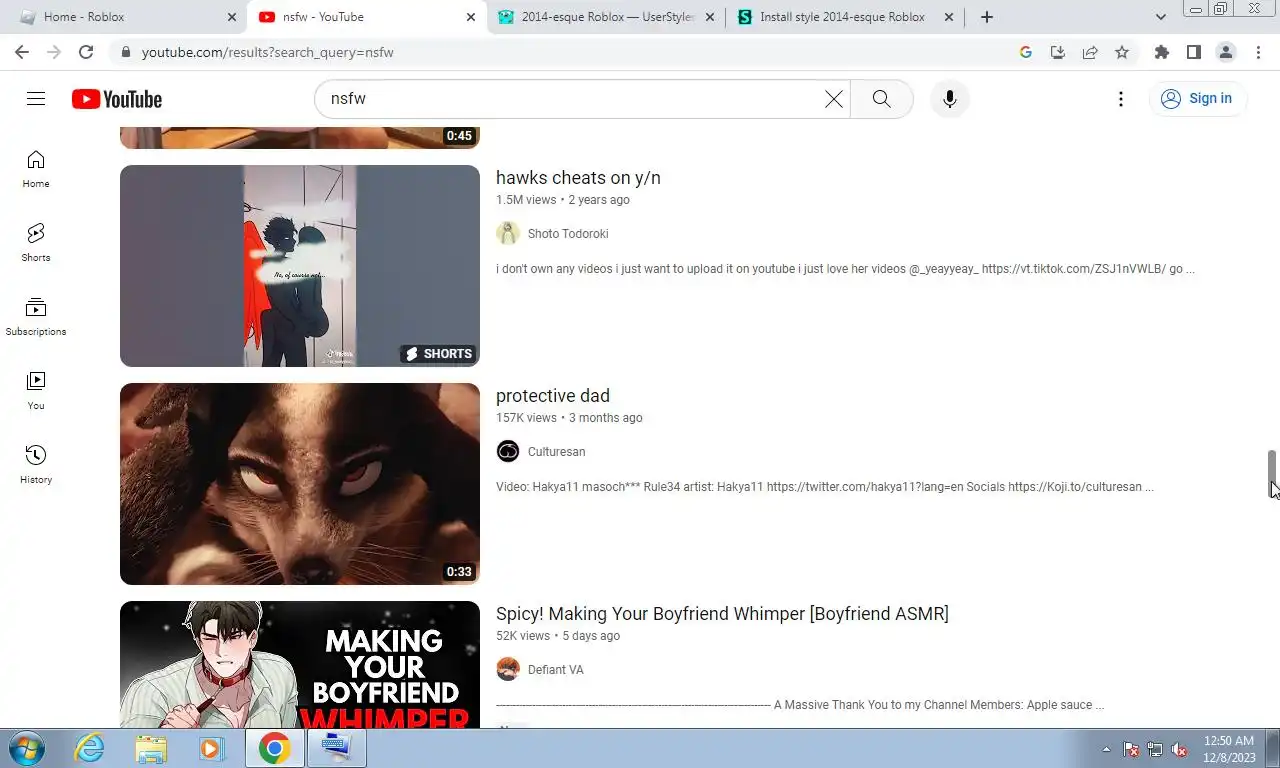The width and height of the screenshot is (1280, 768).
Task: Open the Defiant VA channel name
Action: click(555, 670)
